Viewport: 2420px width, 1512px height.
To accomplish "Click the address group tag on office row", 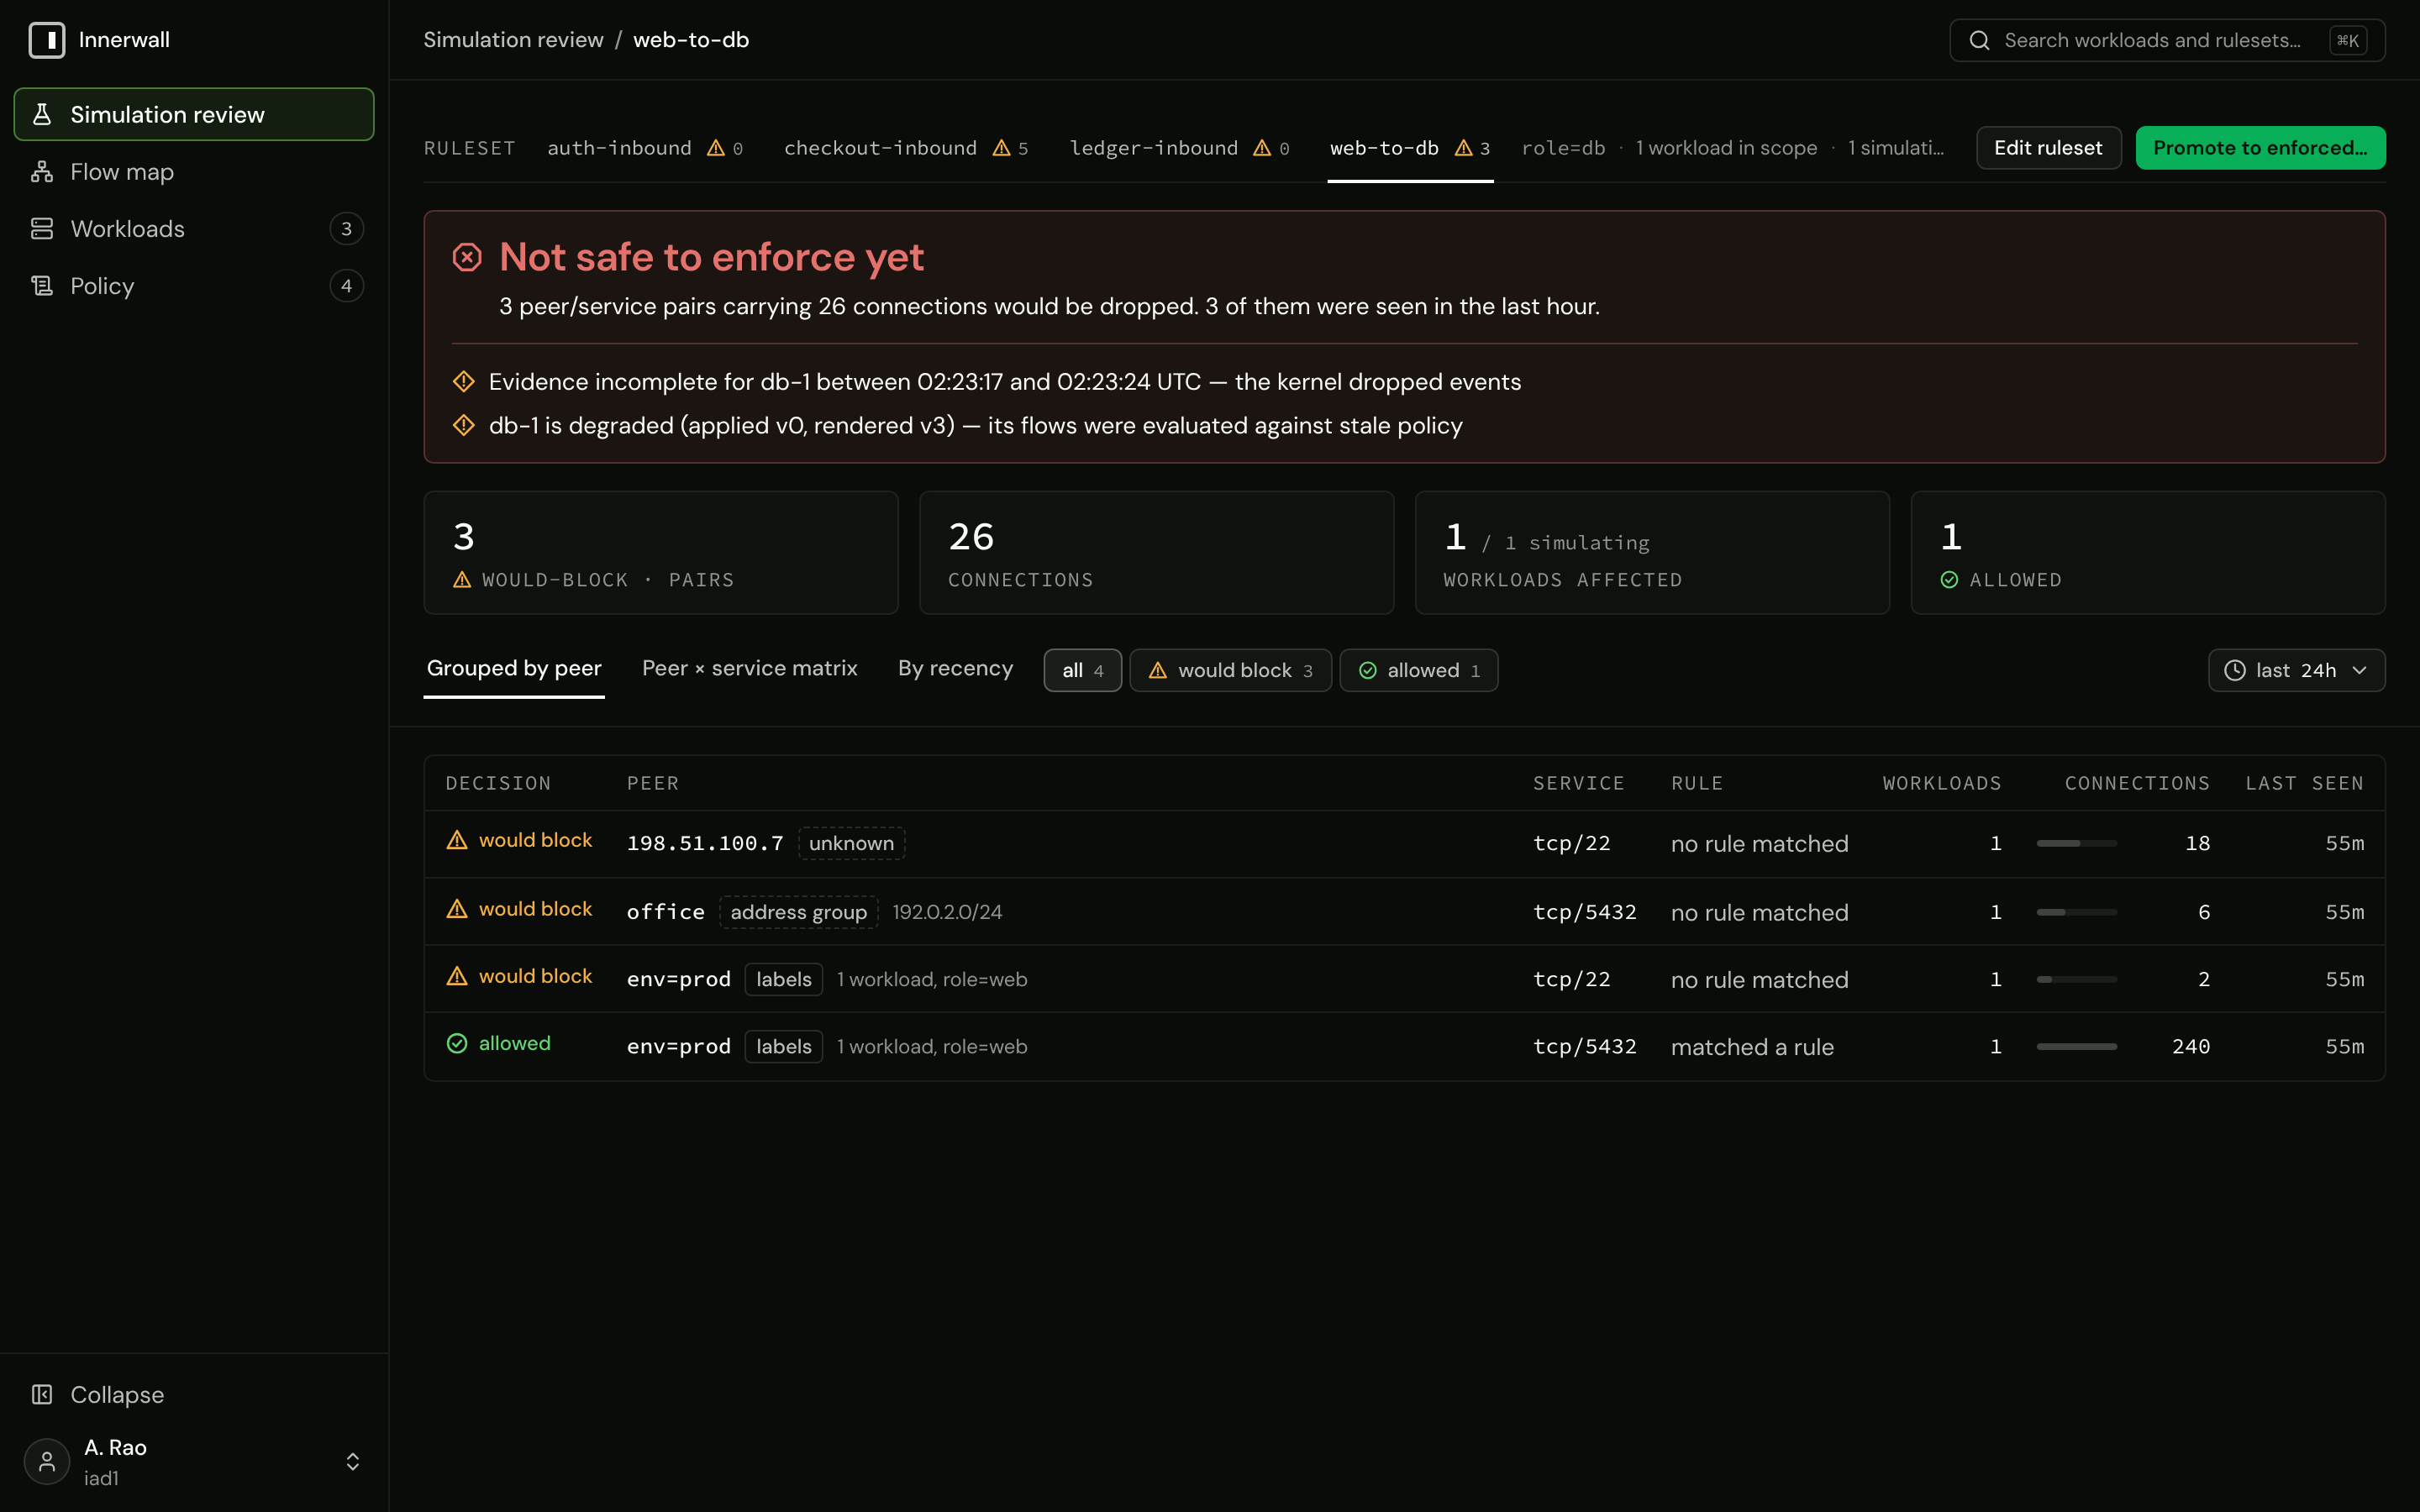I will point(798,912).
